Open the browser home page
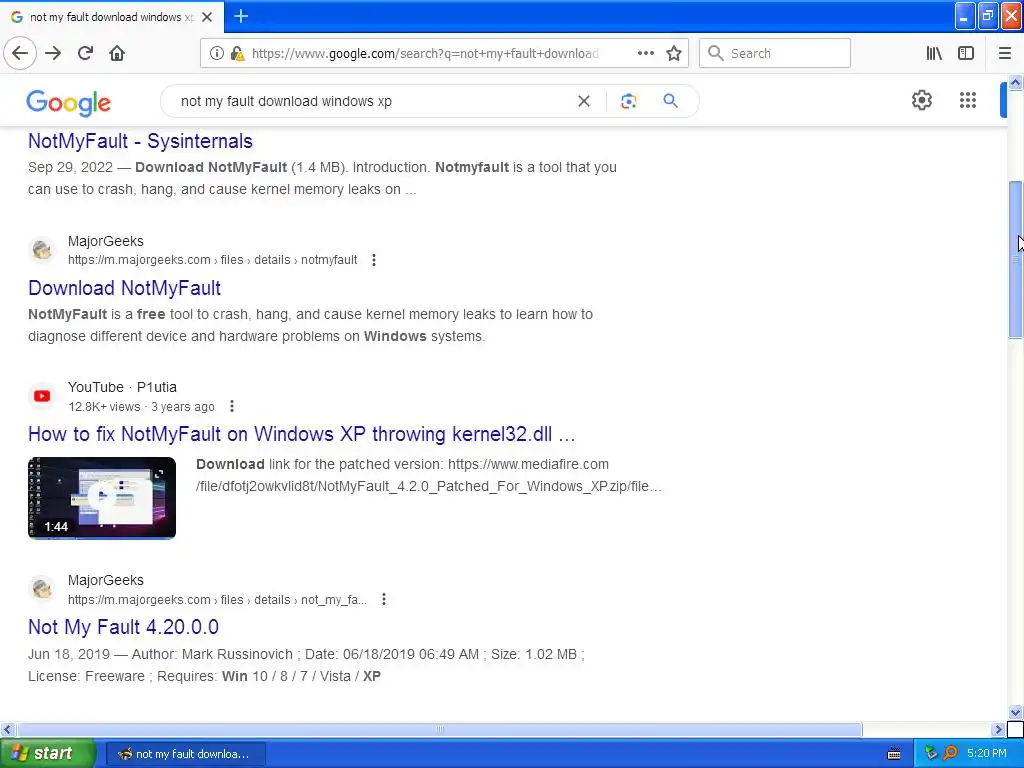The image size is (1024, 768). tap(117, 53)
